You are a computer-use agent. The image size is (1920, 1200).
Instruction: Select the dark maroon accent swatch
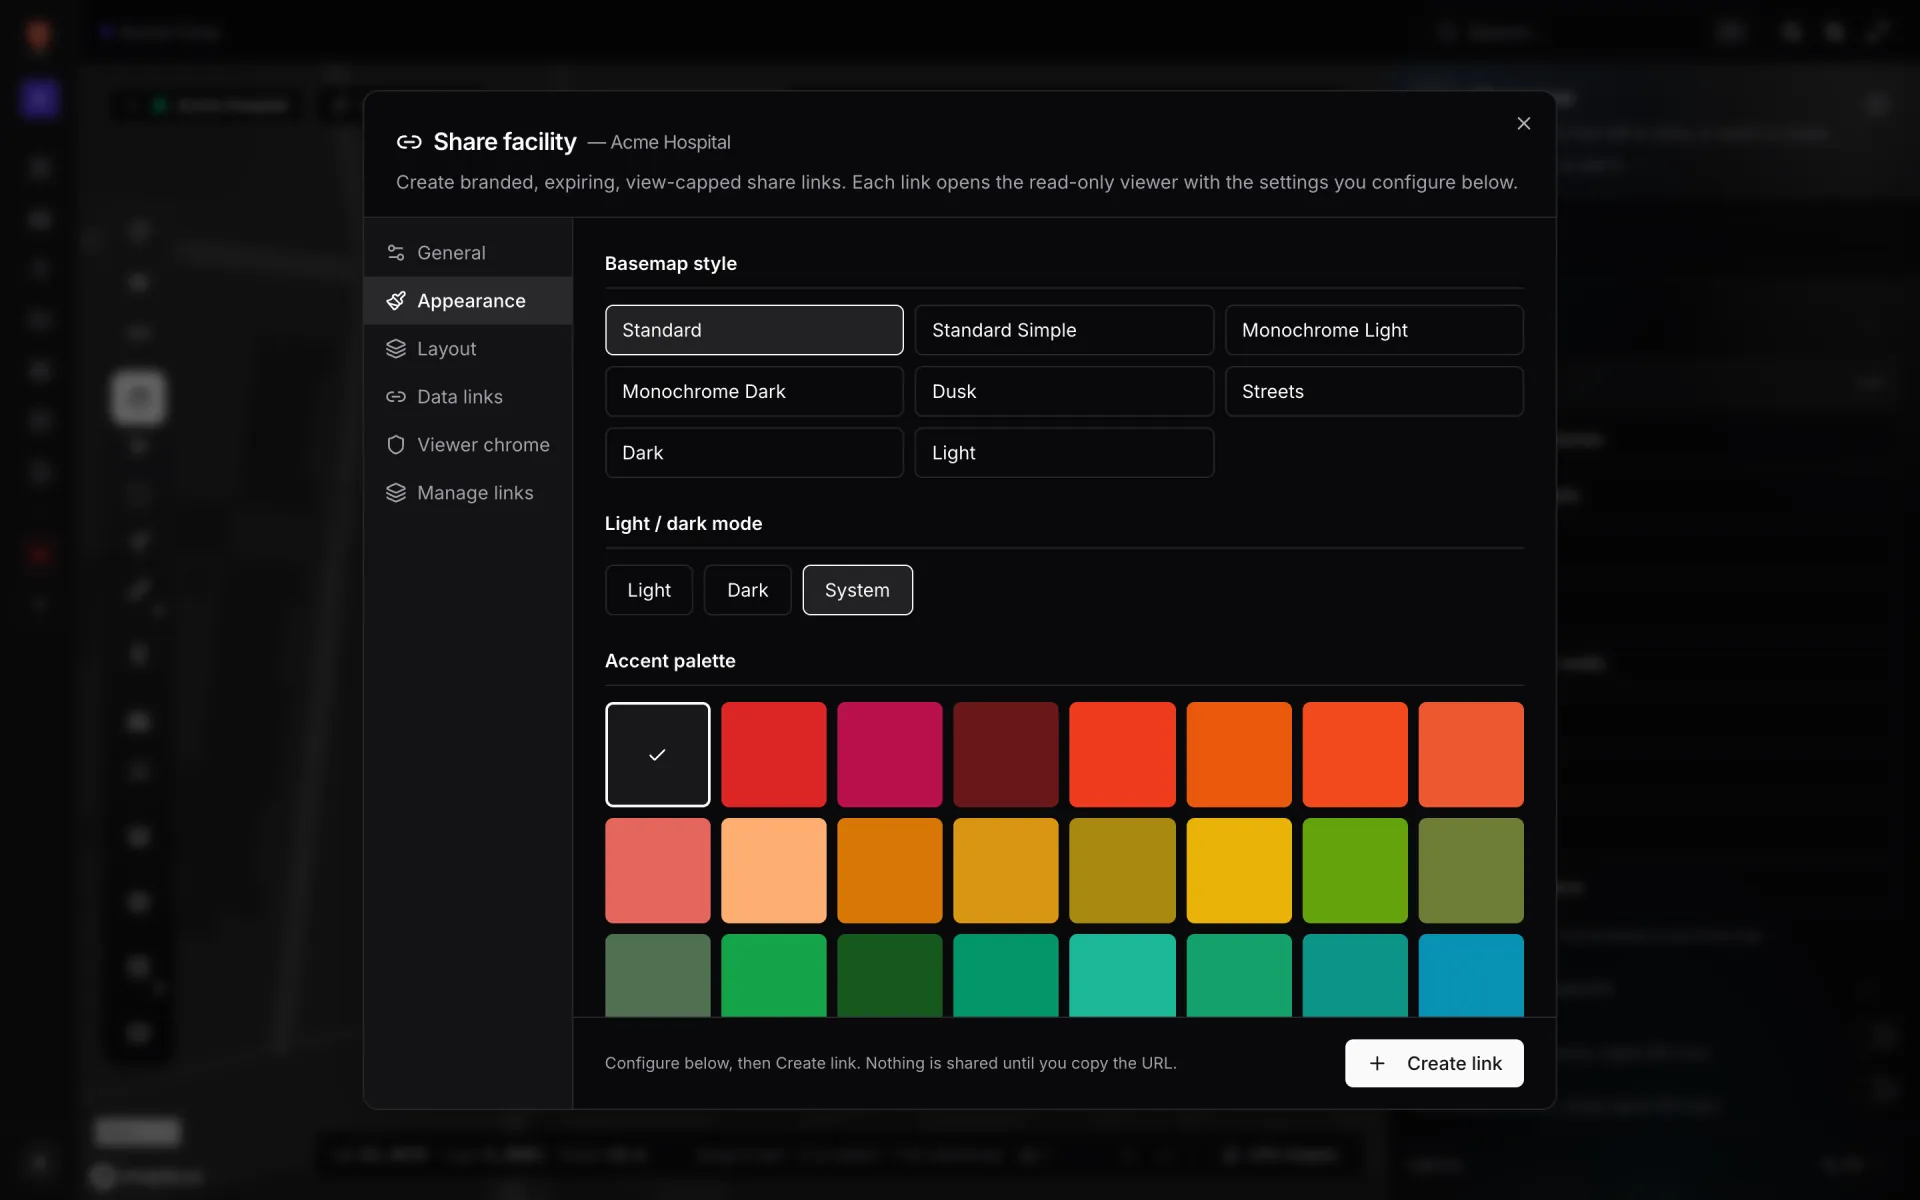[x=1006, y=754]
